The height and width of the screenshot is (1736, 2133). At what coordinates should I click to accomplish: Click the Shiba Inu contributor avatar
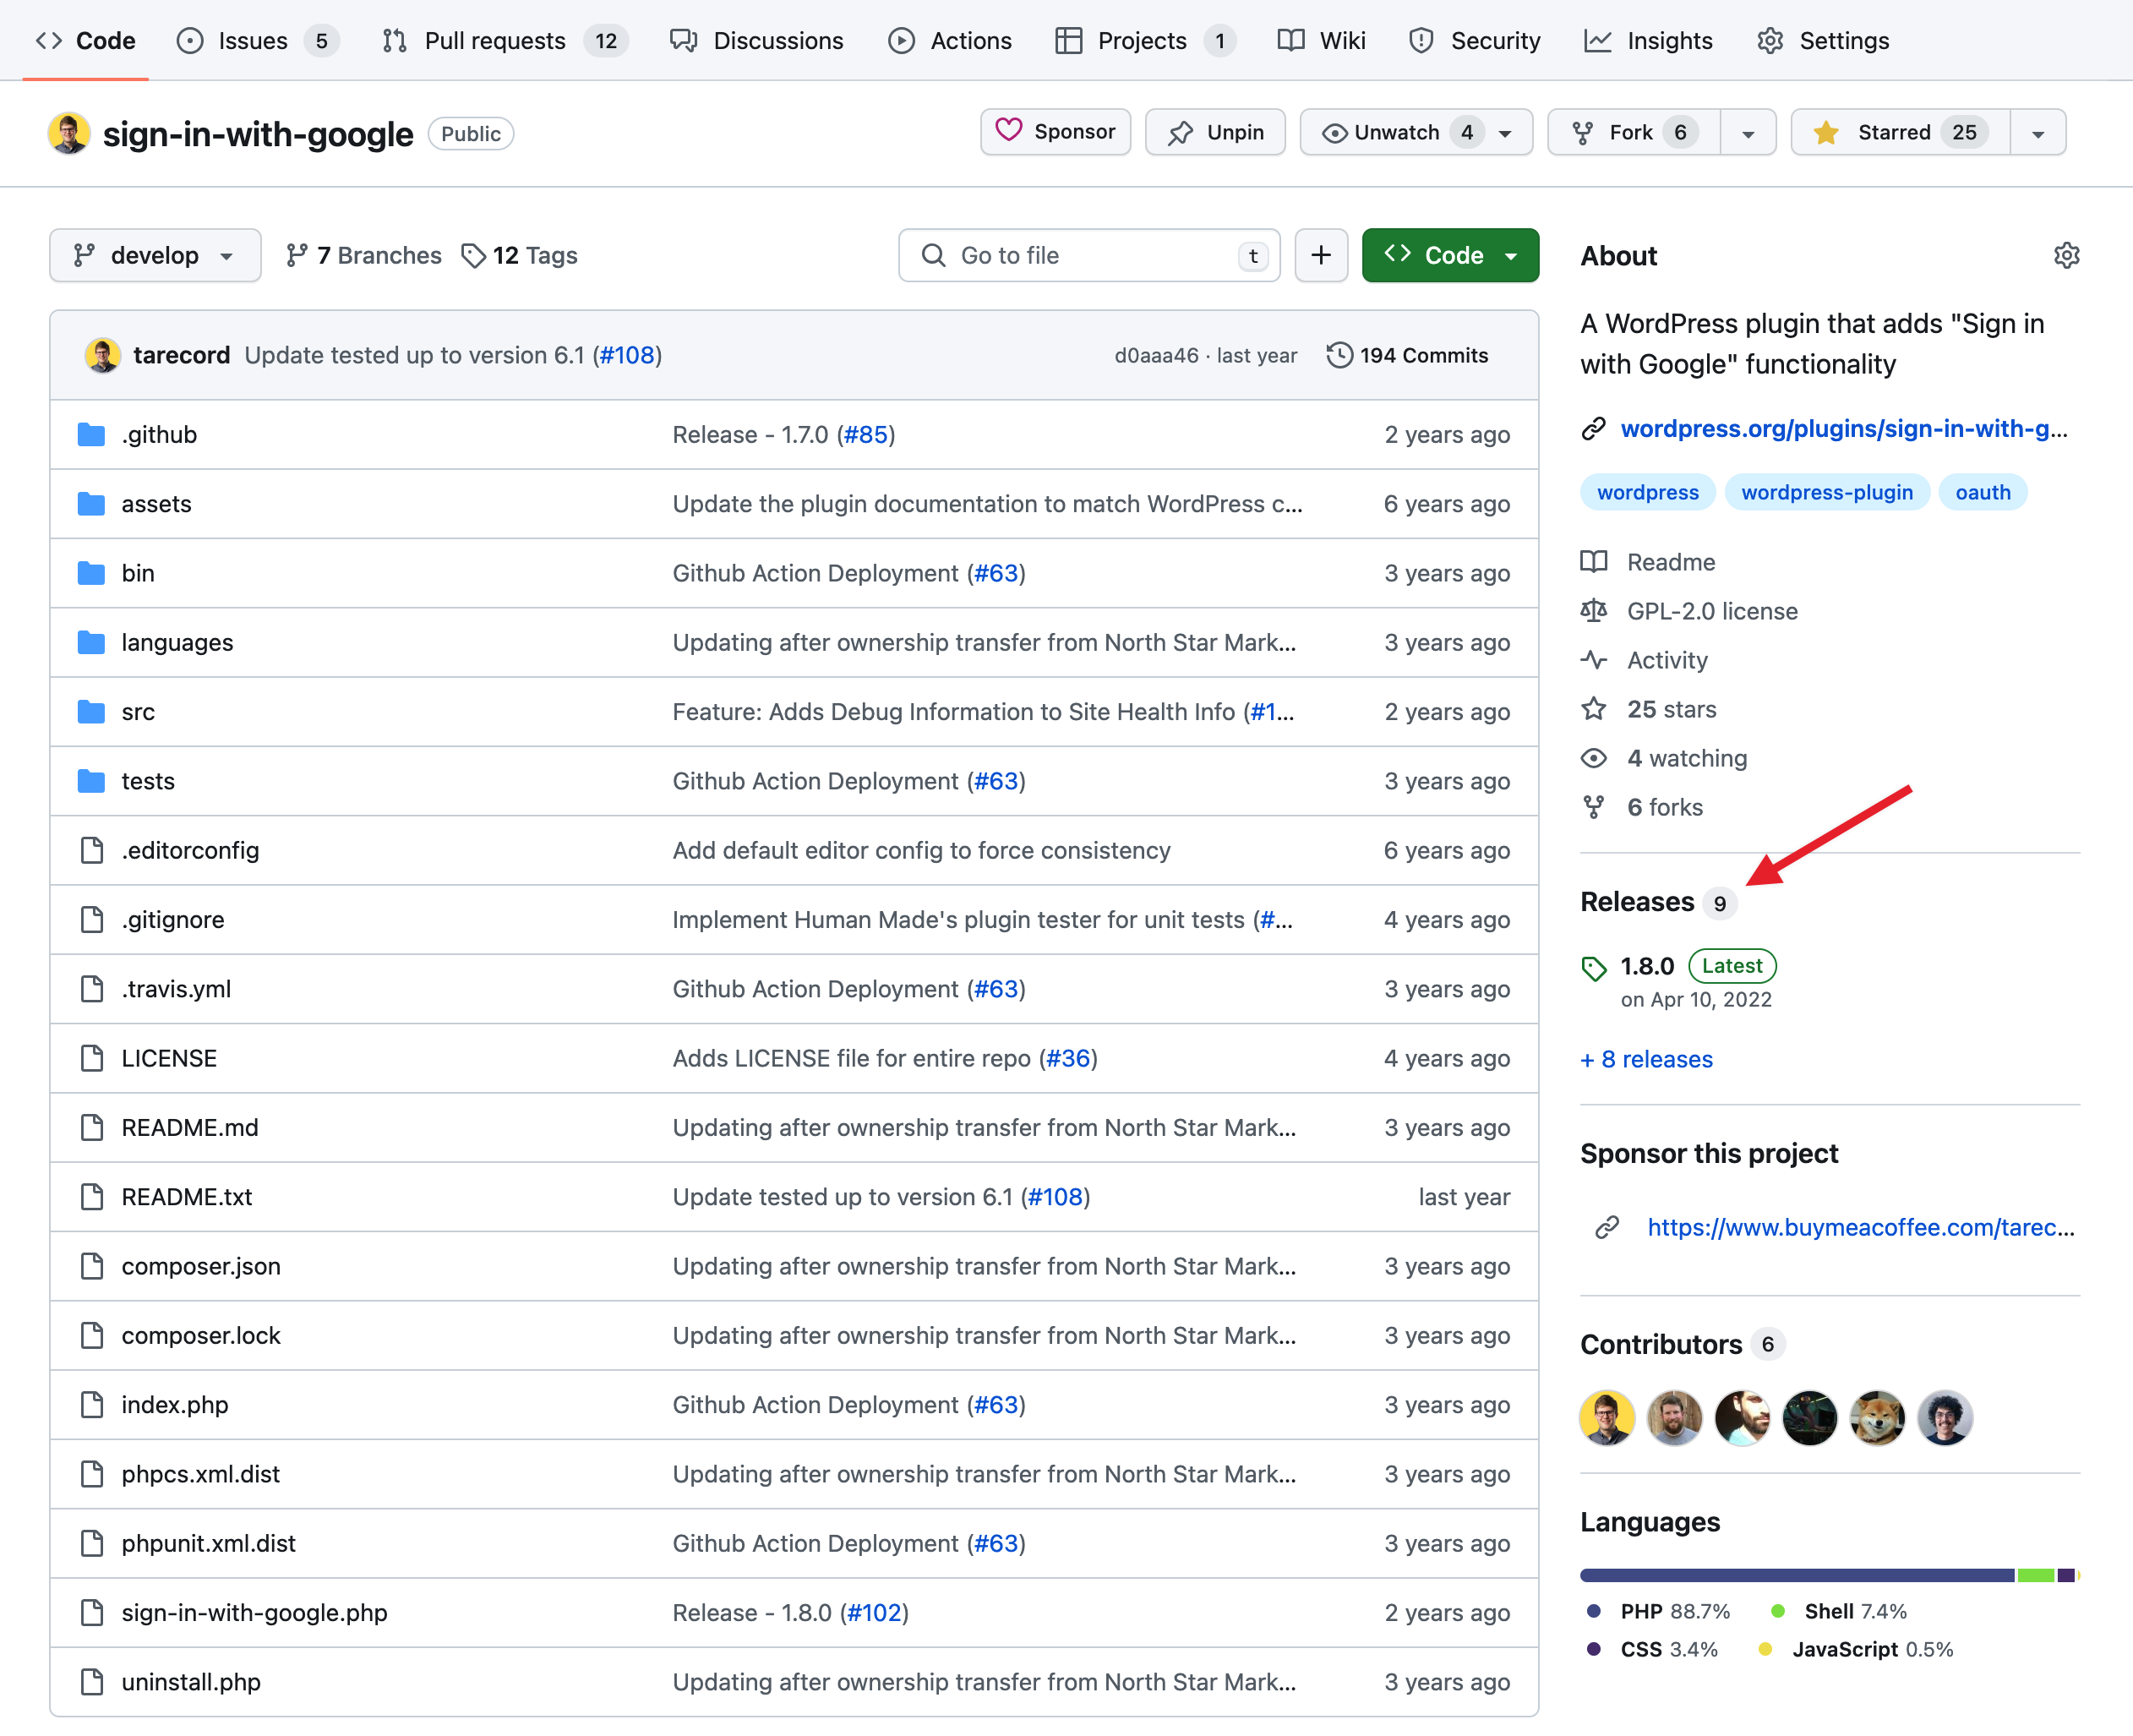tap(1876, 1417)
